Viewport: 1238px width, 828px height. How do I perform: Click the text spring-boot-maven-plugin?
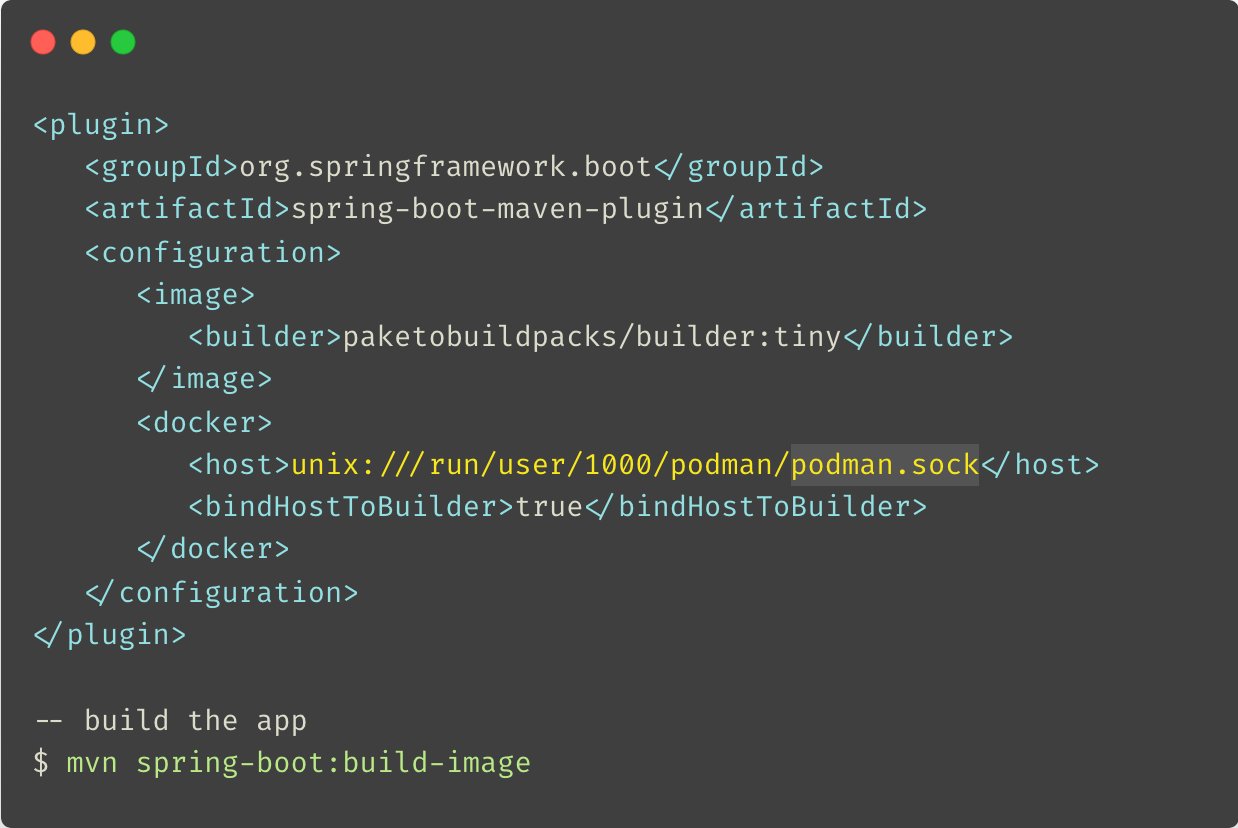498,209
